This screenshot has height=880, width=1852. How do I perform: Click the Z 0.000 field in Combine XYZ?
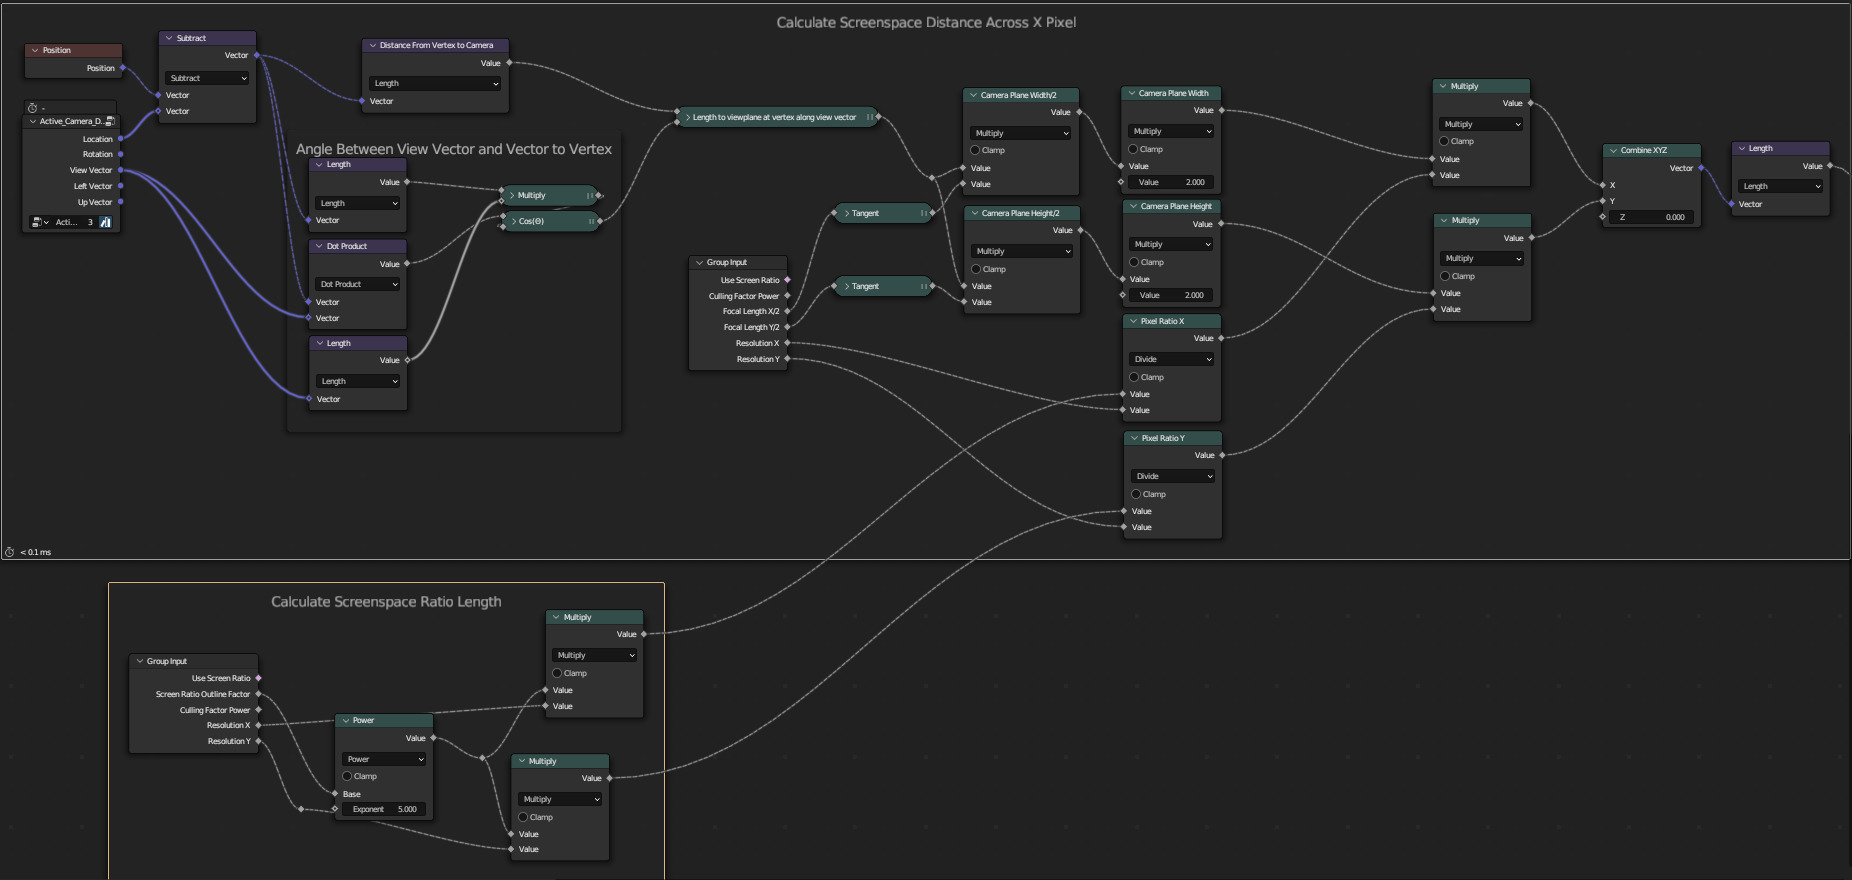tap(1651, 217)
